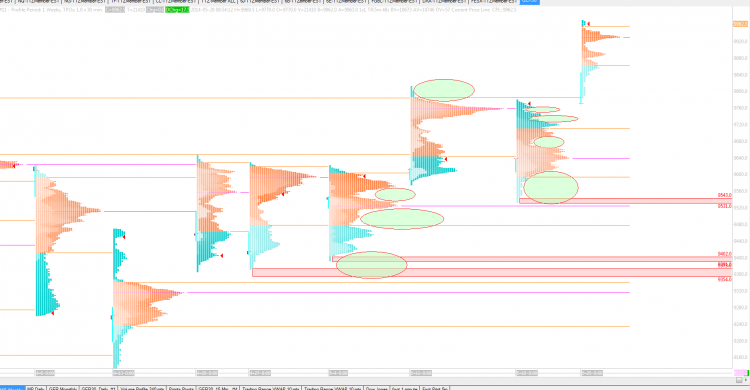Image resolution: width=750 pixels, height=390 pixels.
Task: Click the scroll-right arrow beside the scrollbar
Action: [746, 380]
